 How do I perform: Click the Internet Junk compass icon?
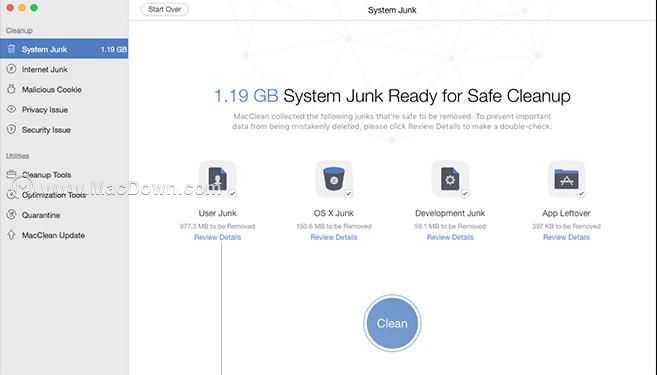point(11,69)
